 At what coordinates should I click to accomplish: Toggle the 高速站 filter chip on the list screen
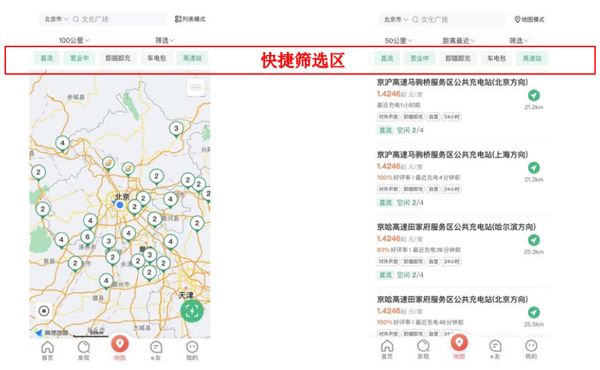pos(532,59)
